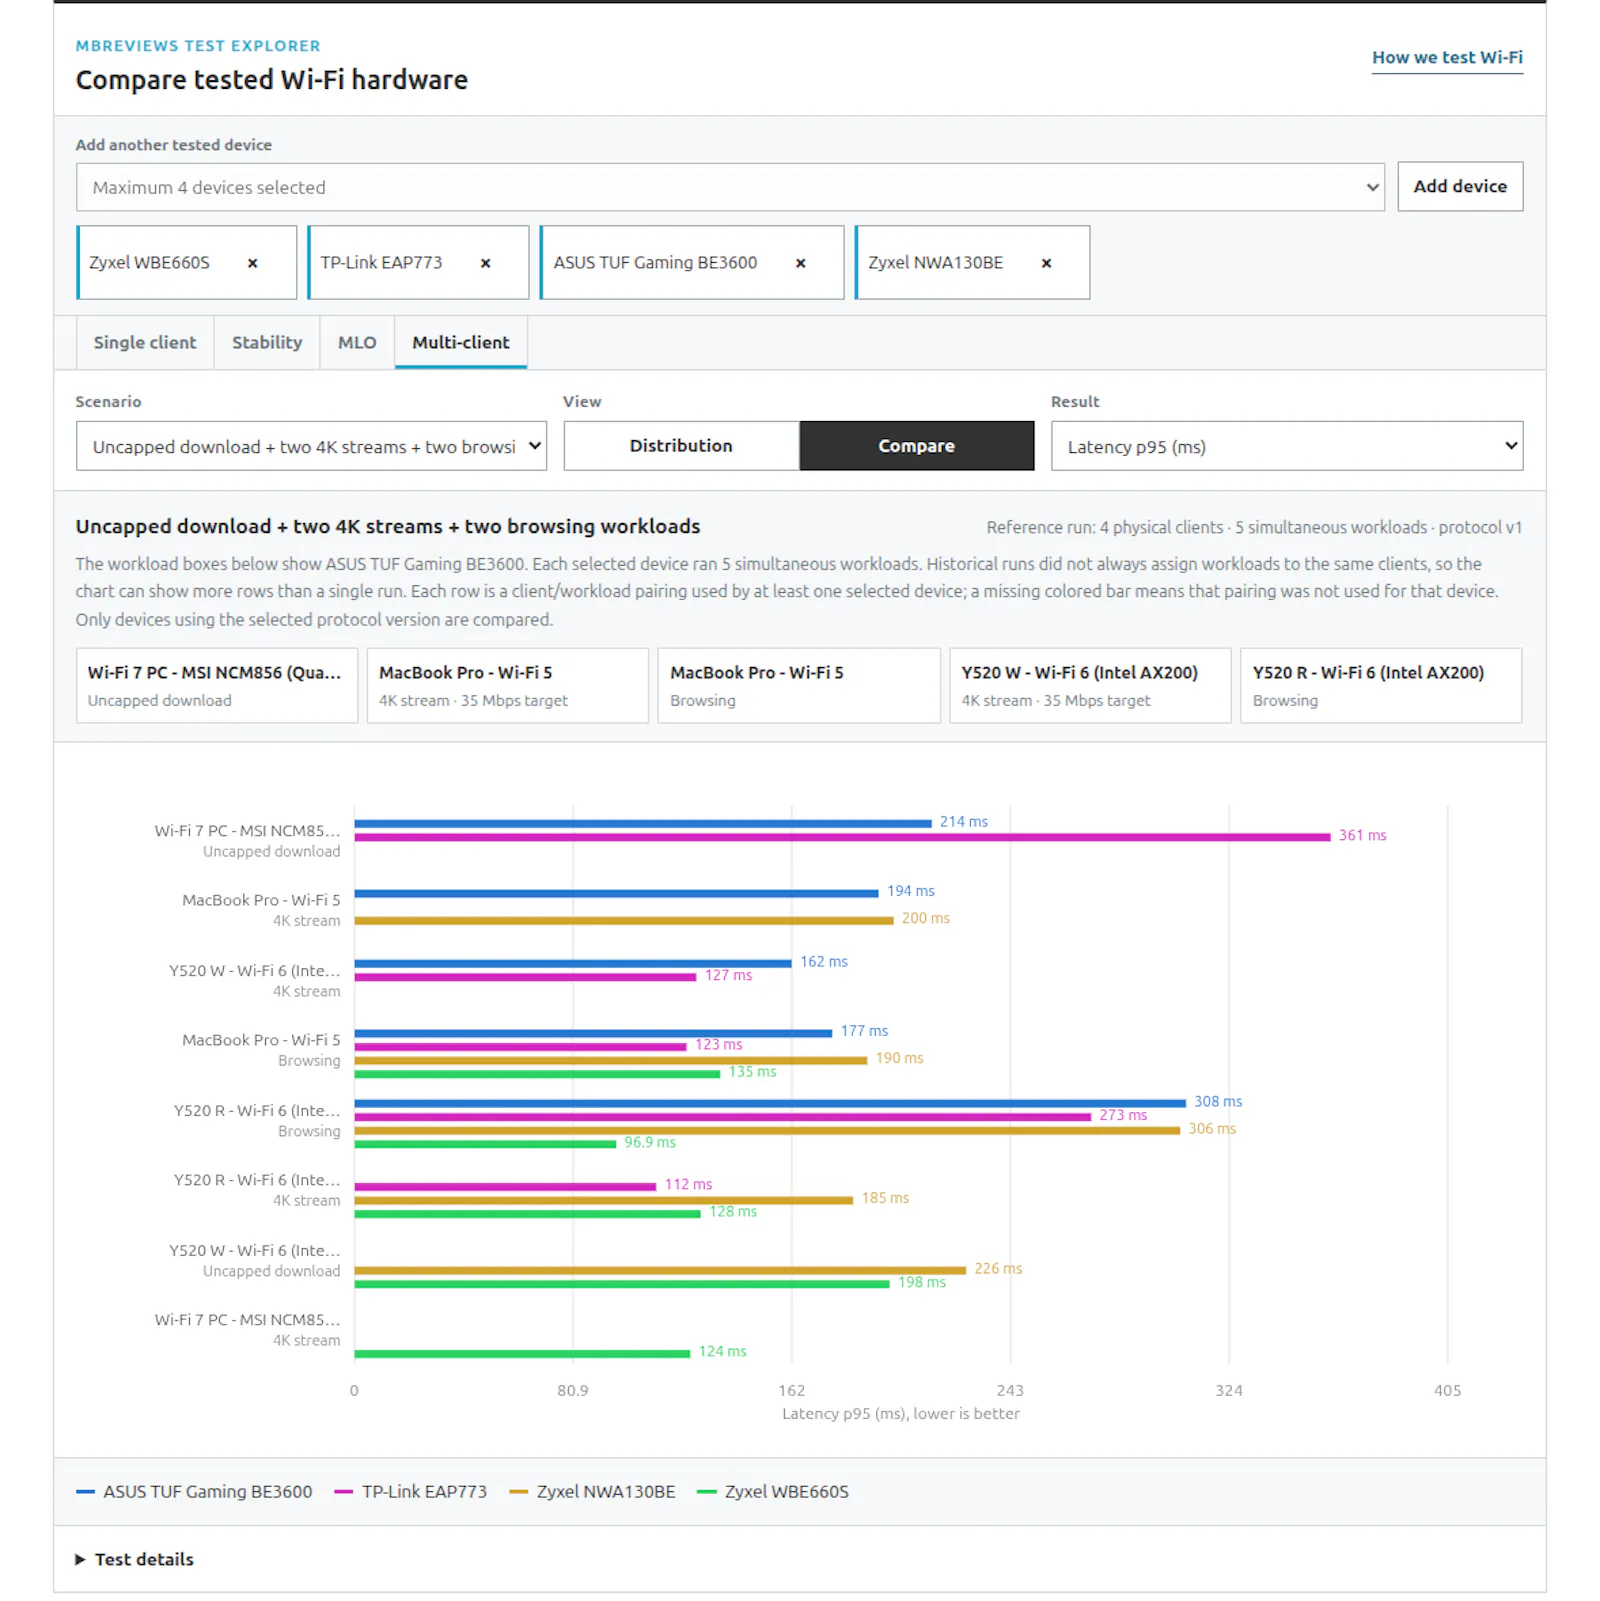Click the 226 ms orange bar

660,1270
